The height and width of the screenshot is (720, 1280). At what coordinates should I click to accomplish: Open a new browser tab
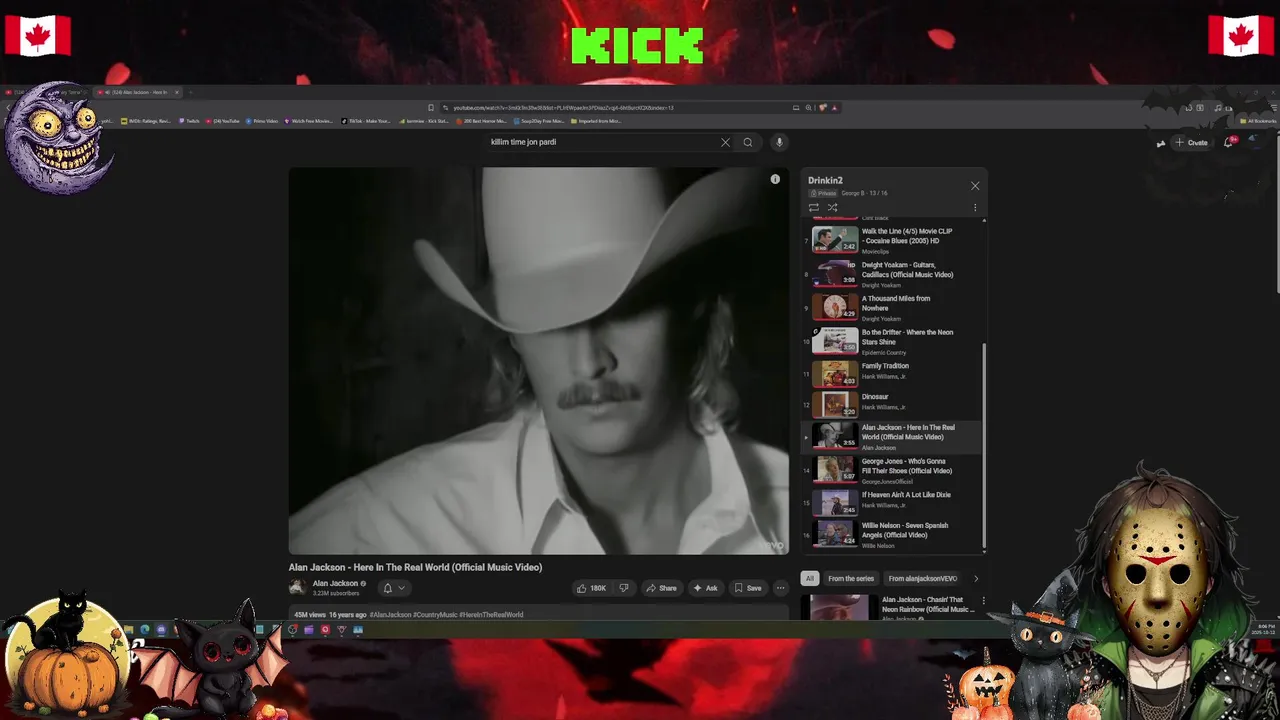click(191, 92)
